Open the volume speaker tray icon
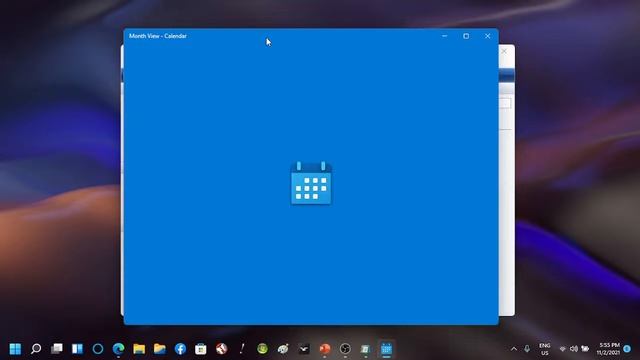The image size is (640, 360). point(573,349)
